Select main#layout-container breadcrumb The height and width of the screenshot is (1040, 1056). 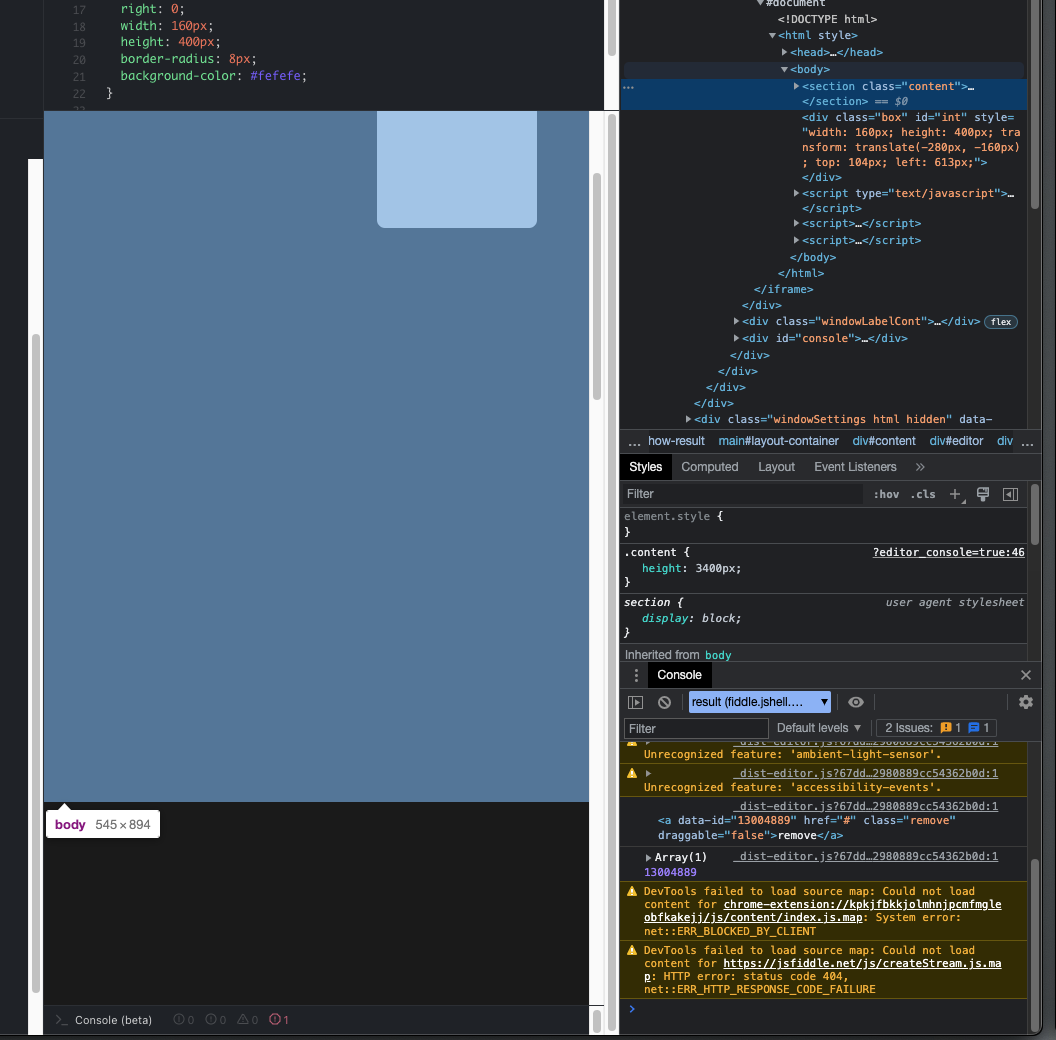pyautogui.click(x=778, y=441)
